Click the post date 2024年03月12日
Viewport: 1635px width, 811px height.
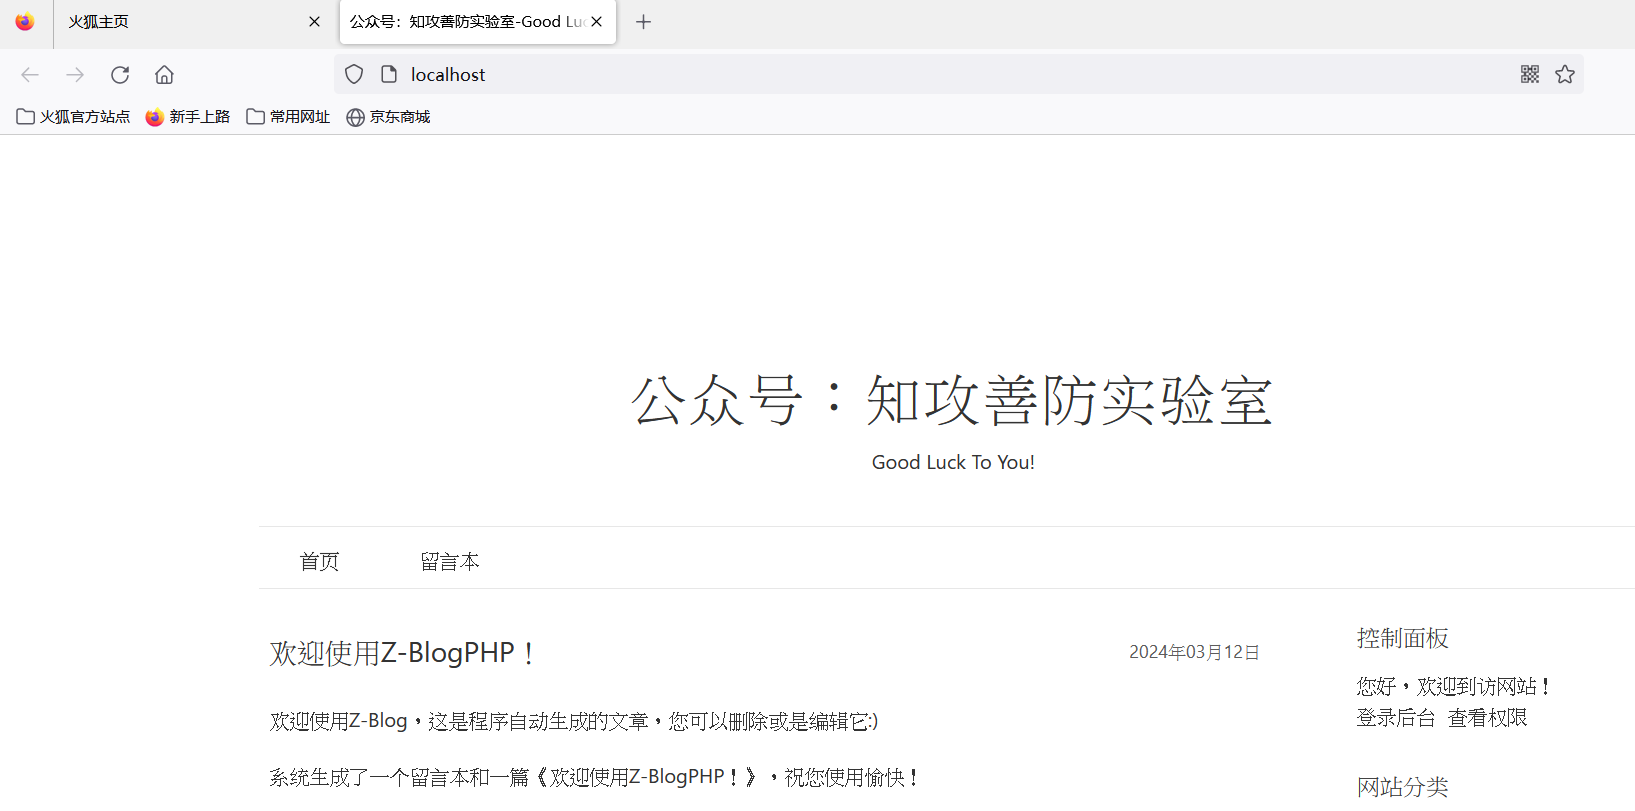click(1194, 652)
